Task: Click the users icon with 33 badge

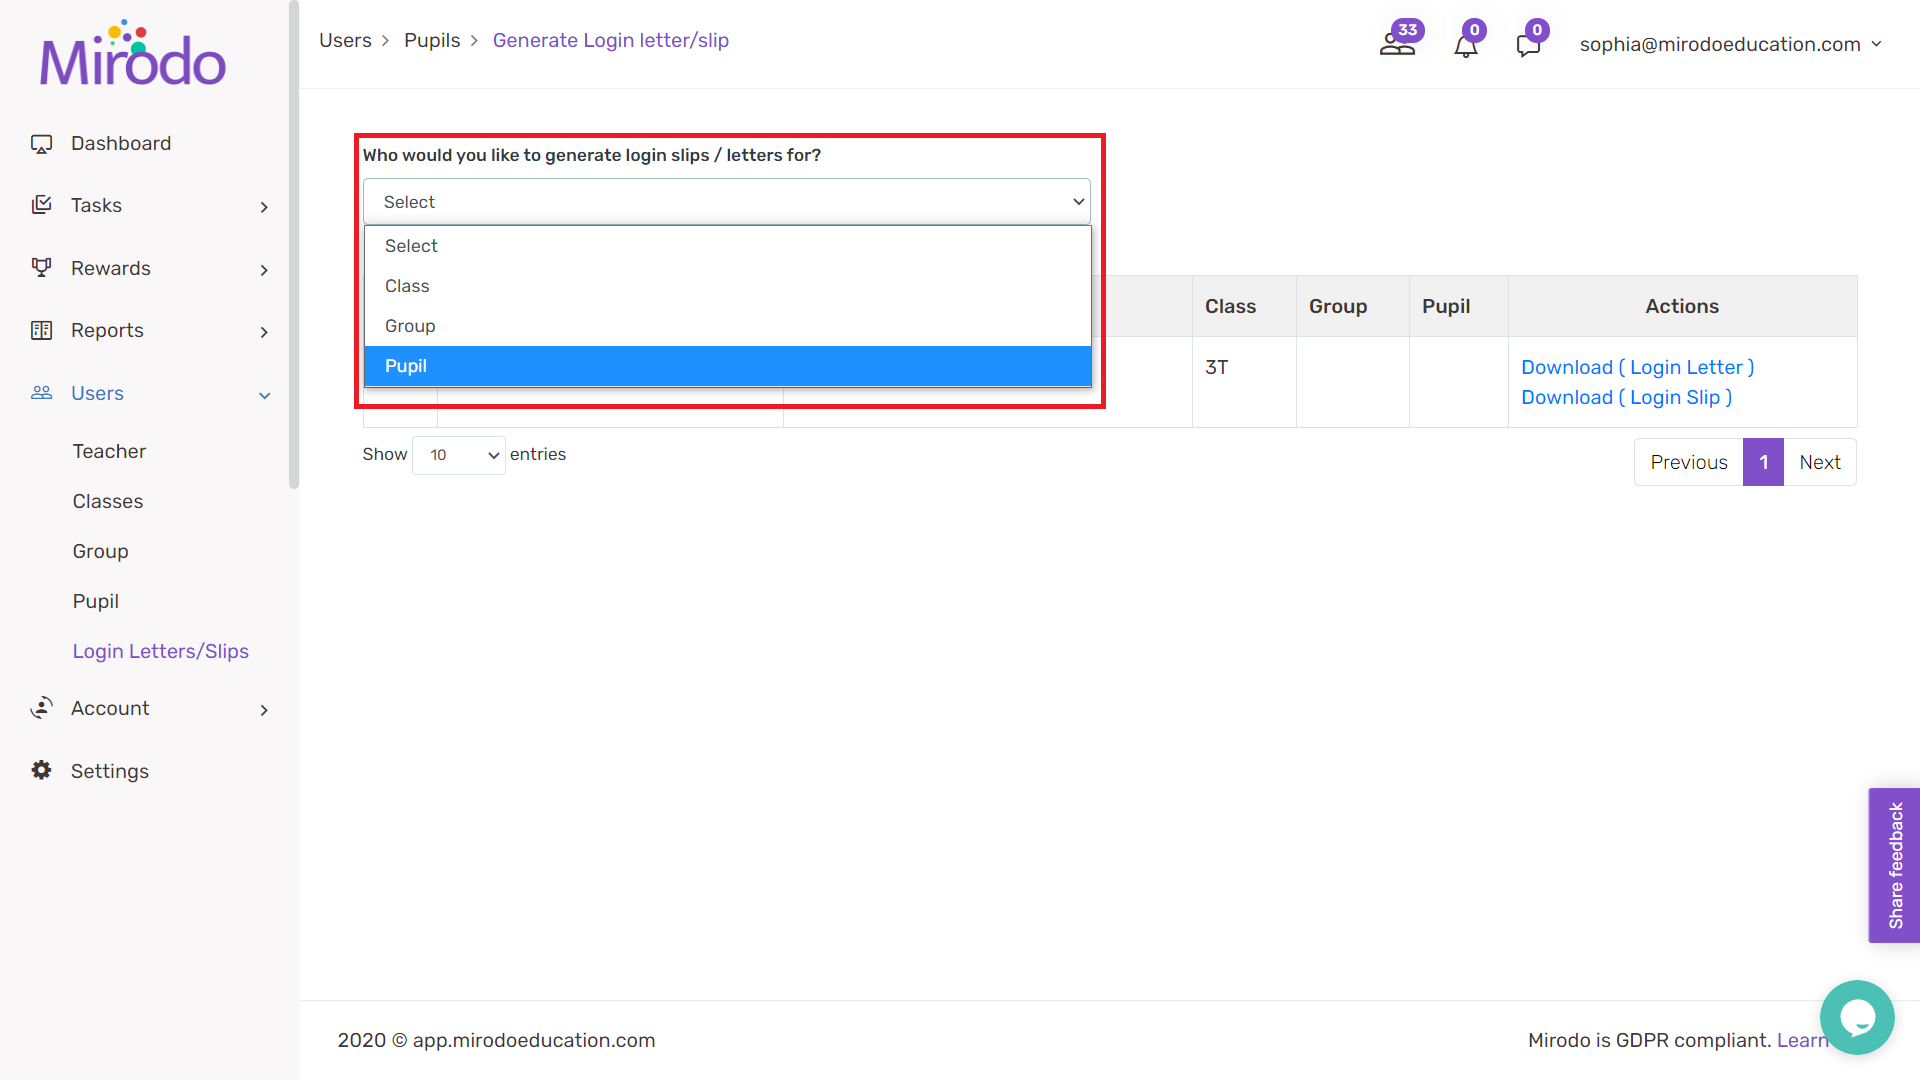Action: [1397, 44]
